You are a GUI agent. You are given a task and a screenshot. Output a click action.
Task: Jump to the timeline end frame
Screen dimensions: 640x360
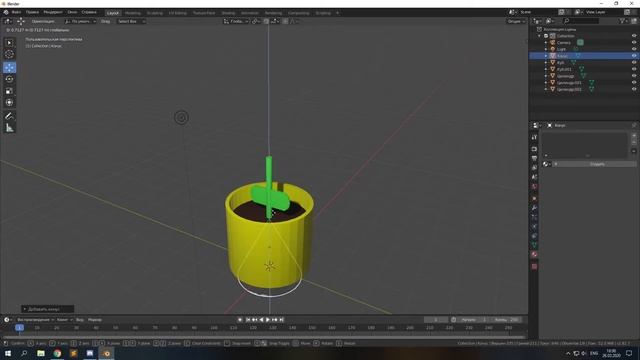(x=281, y=320)
